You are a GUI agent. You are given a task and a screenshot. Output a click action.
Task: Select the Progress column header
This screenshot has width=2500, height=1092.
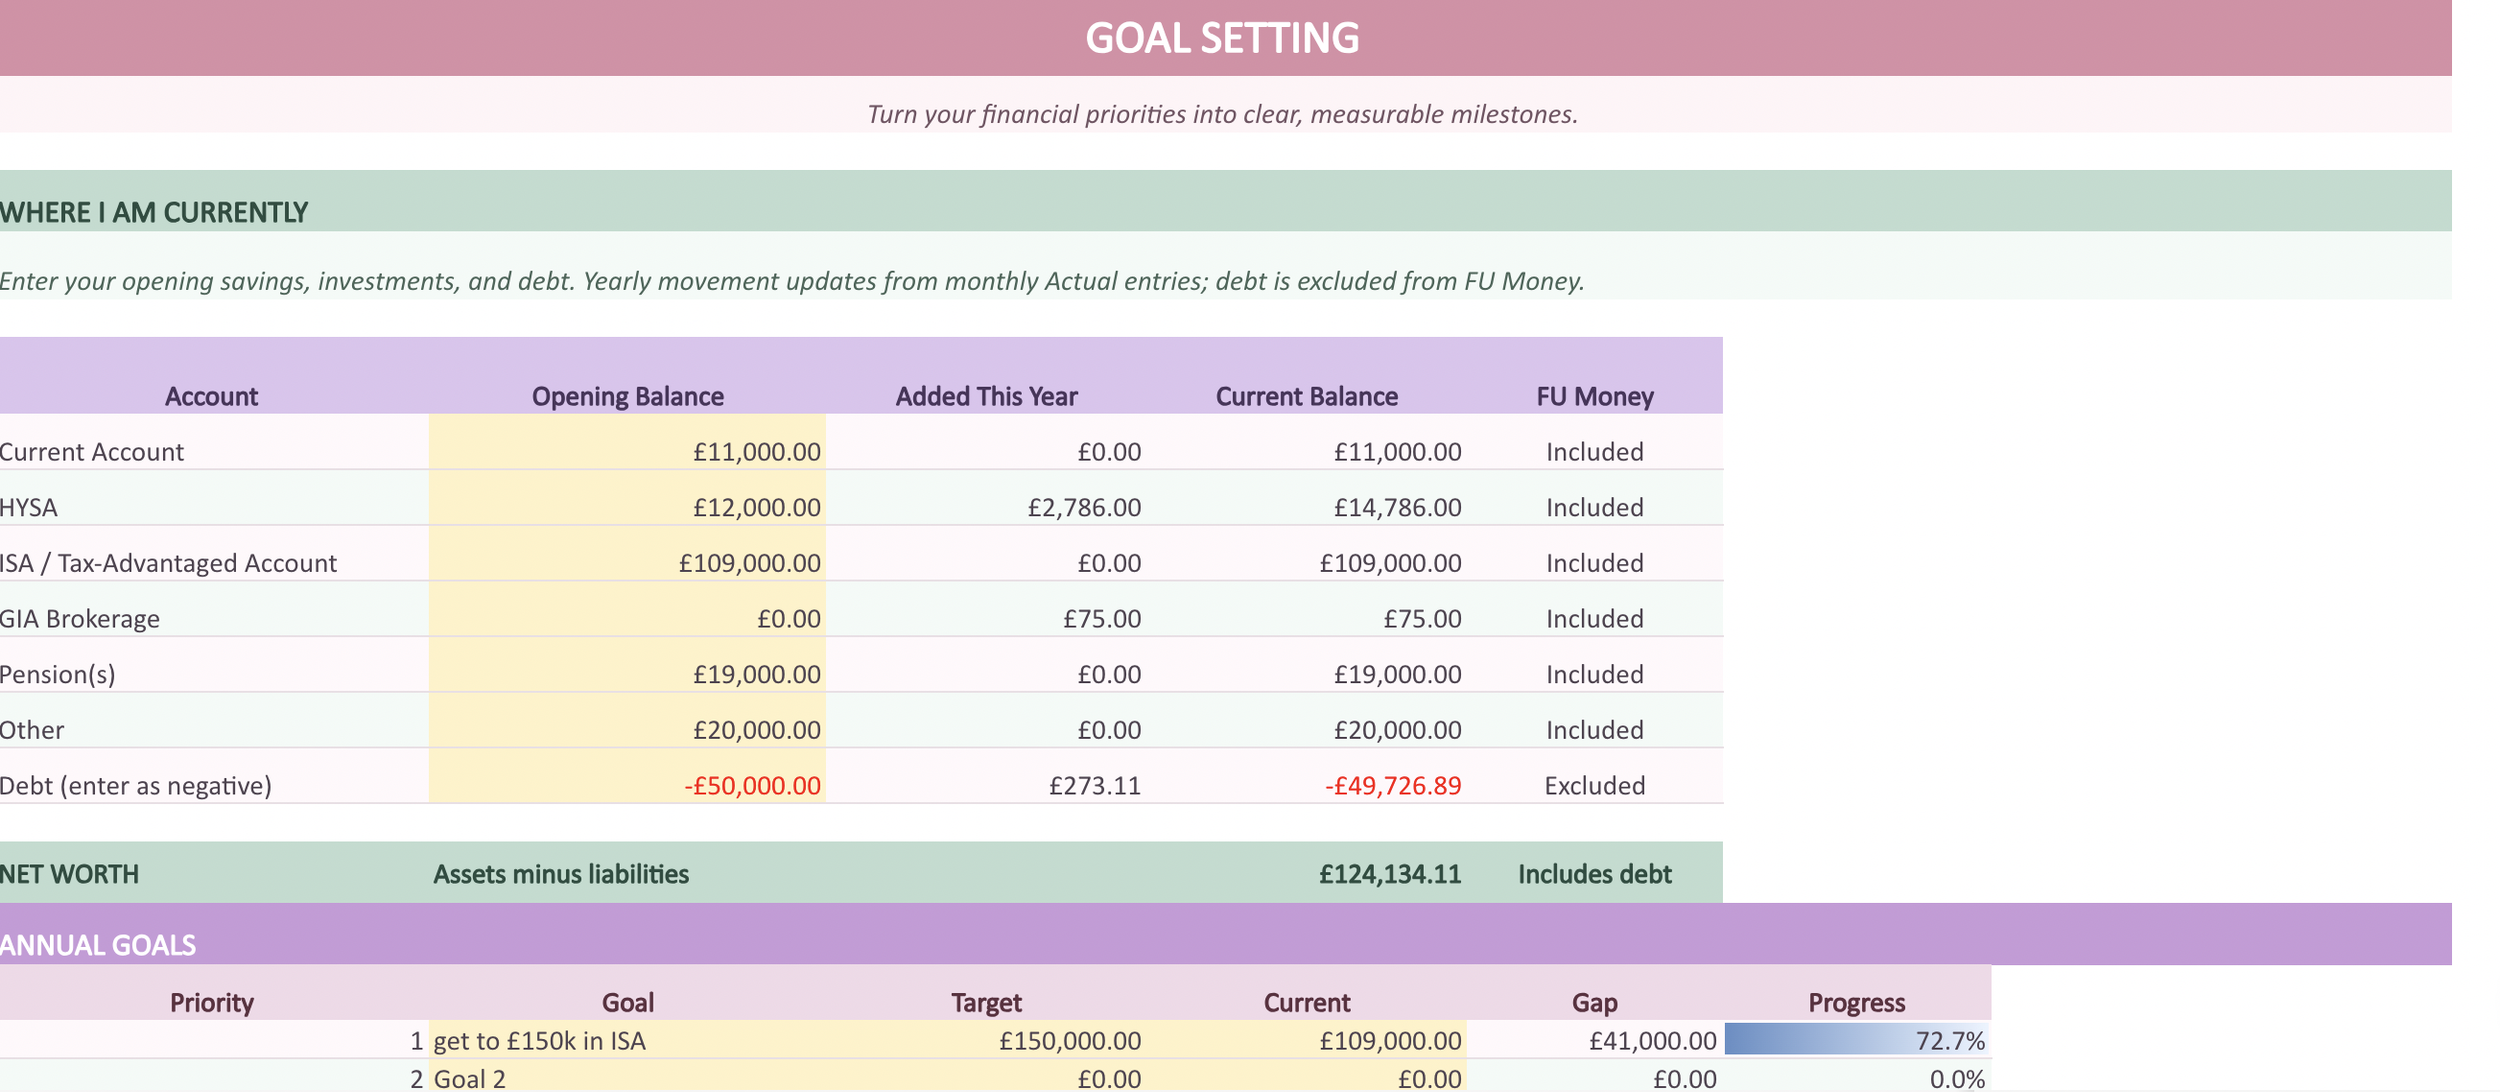[1857, 993]
